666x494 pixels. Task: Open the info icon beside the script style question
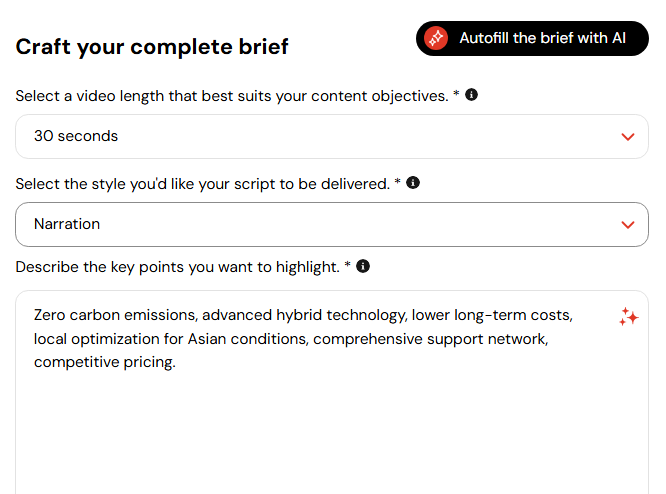coord(413,183)
